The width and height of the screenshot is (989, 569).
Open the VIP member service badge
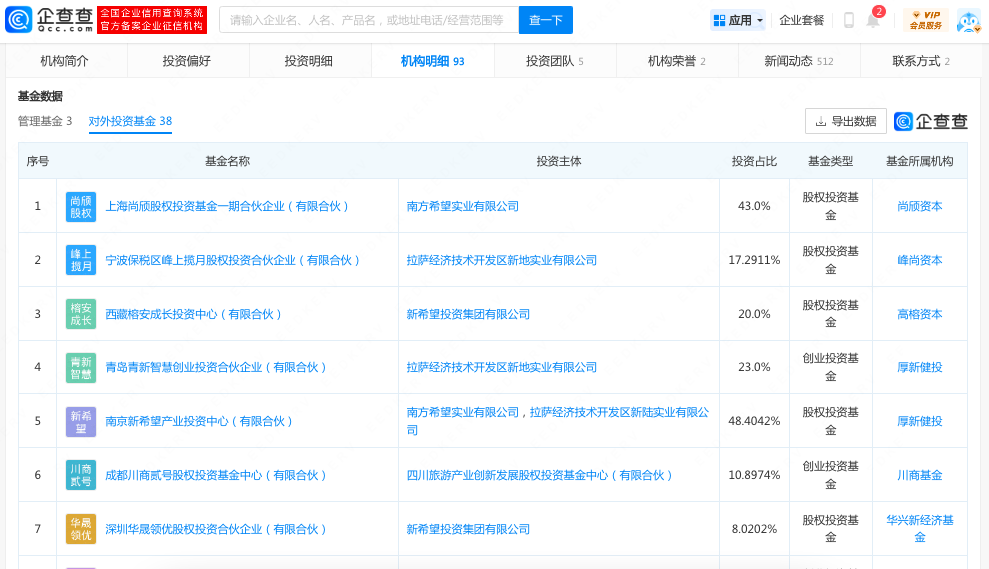click(x=925, y=20)
